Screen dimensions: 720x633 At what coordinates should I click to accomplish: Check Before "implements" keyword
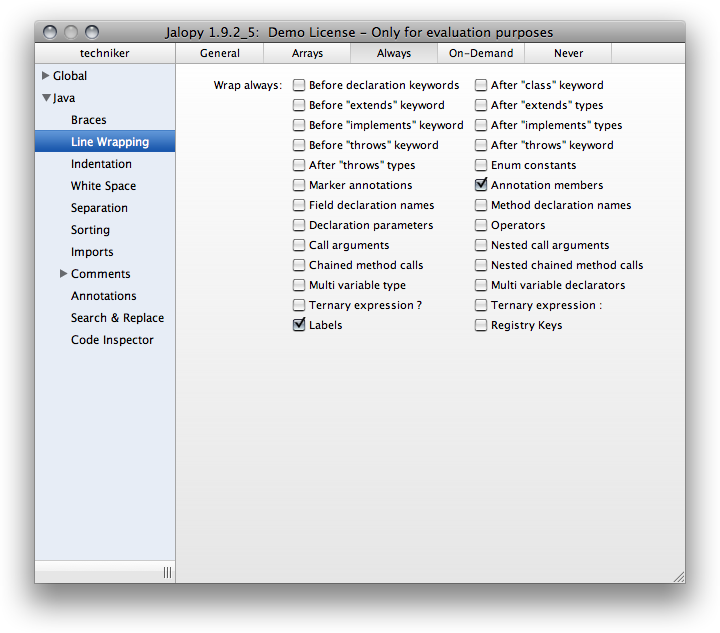click(x=299, y=125)
